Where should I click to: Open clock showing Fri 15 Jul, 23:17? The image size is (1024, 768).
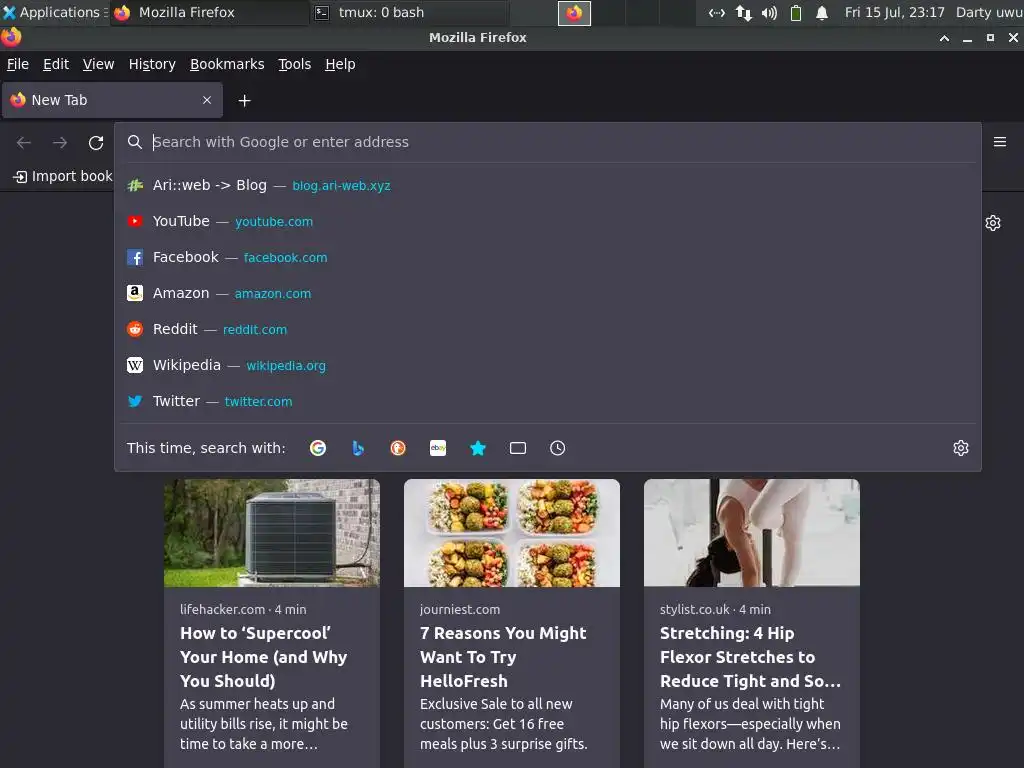(895, 12)
